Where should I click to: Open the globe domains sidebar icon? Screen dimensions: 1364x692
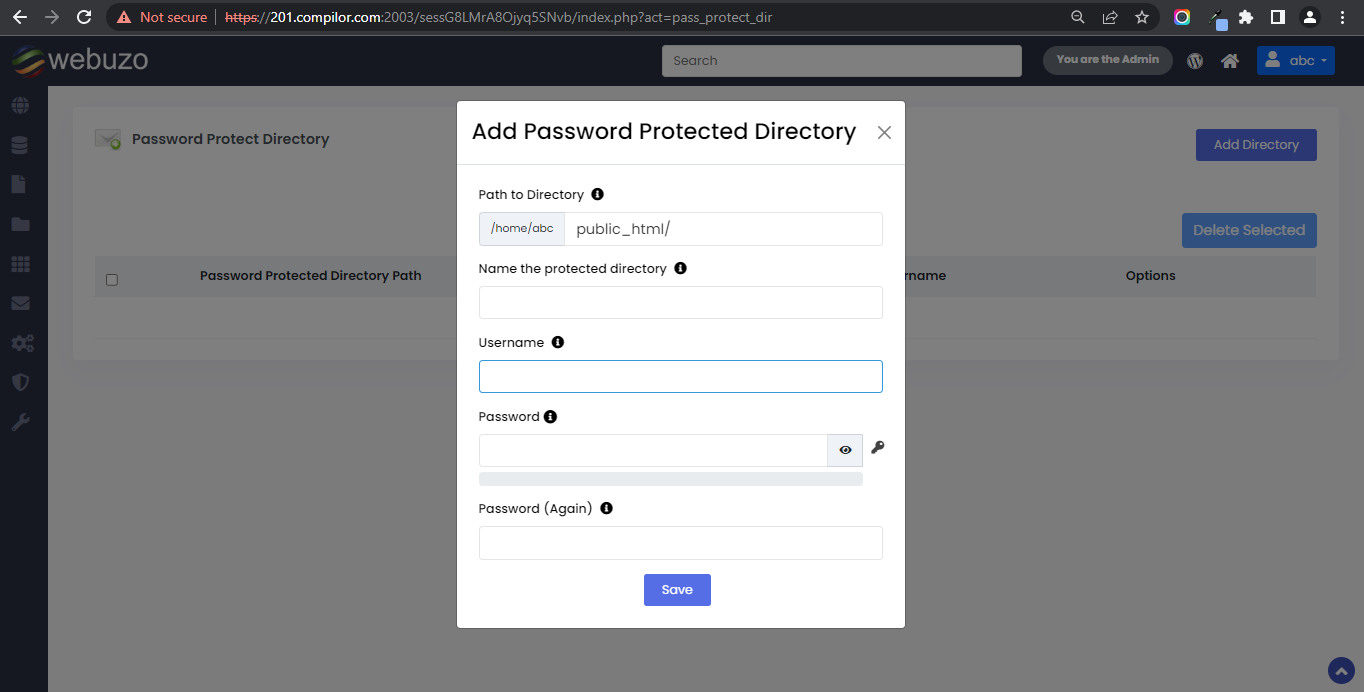point(20,105)
